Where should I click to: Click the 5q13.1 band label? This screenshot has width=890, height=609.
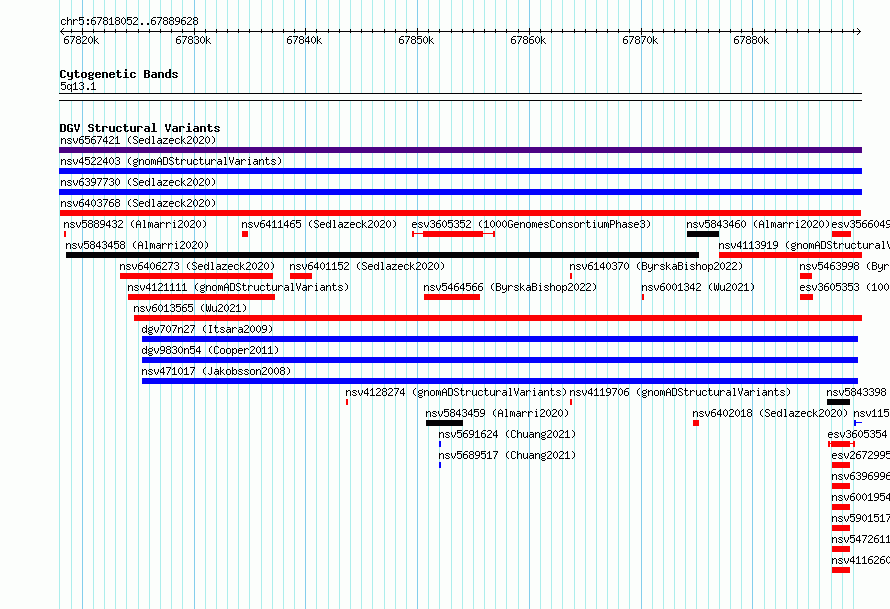tap(78, 86)
